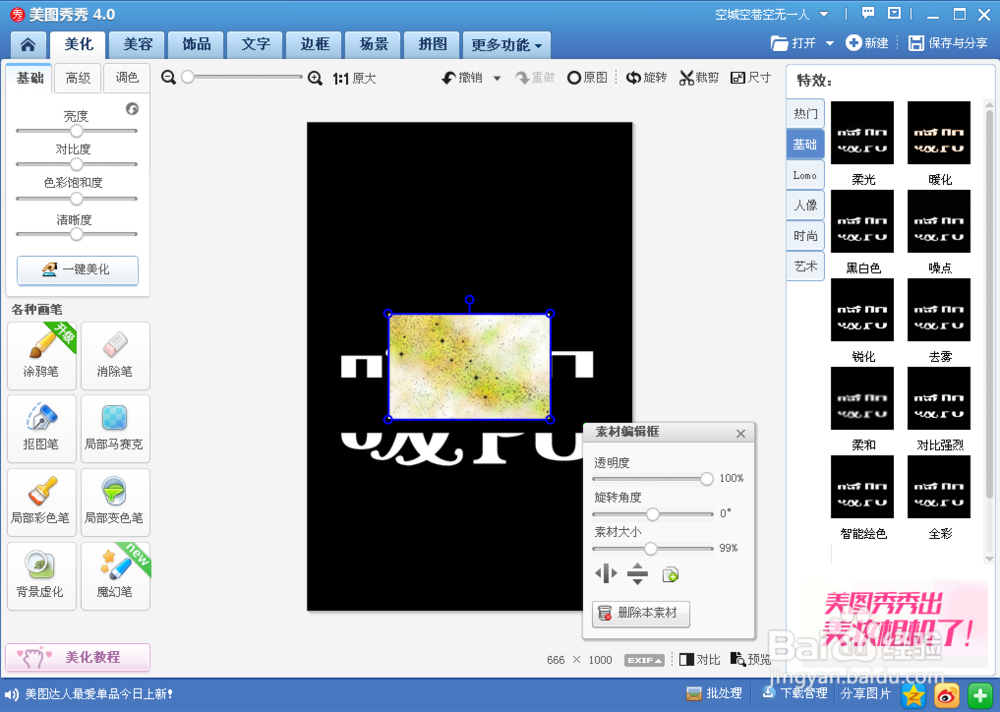The height and width of the screenshot is (712, 1000).
Task: Click the zoom in magnifier icon
Action: pos(315,78)
